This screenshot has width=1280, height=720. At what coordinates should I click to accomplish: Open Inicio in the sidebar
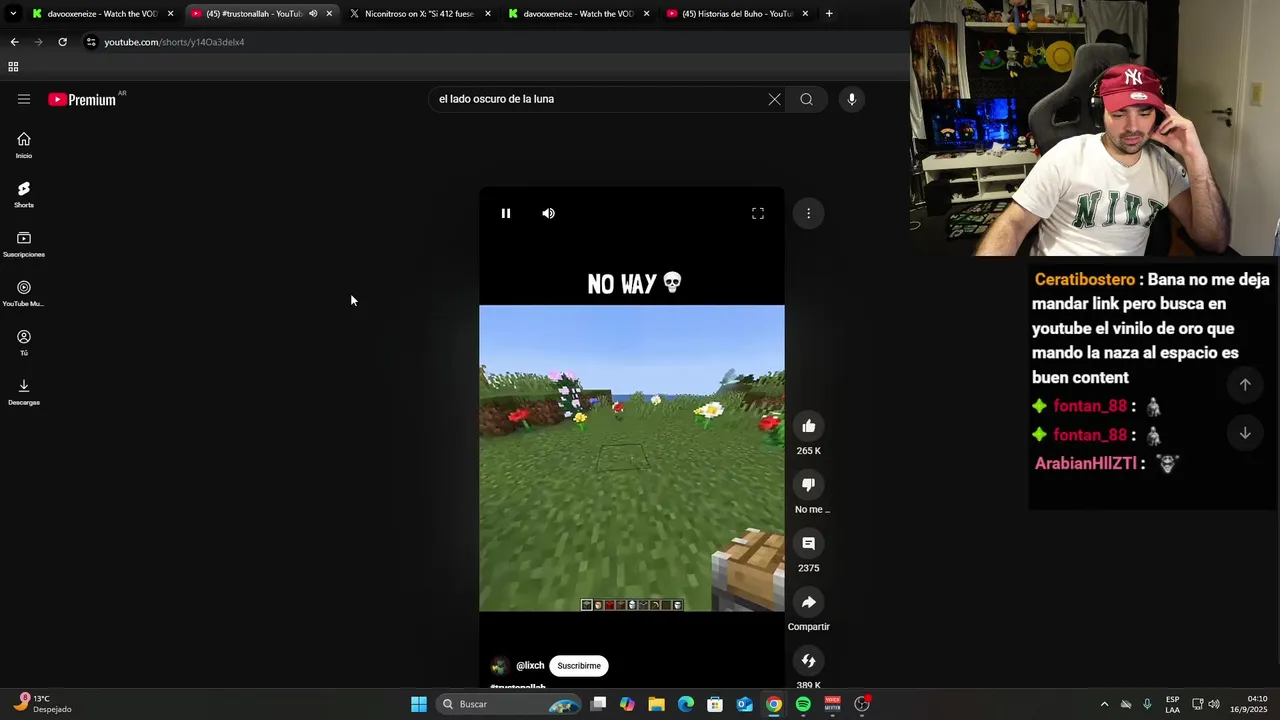coord(24,146)
